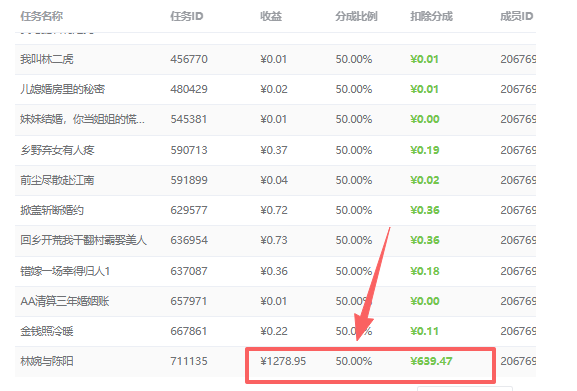Select task name 前尘尽散赴江南
This screenshot has width=577, height=391.
click(57, 180)
